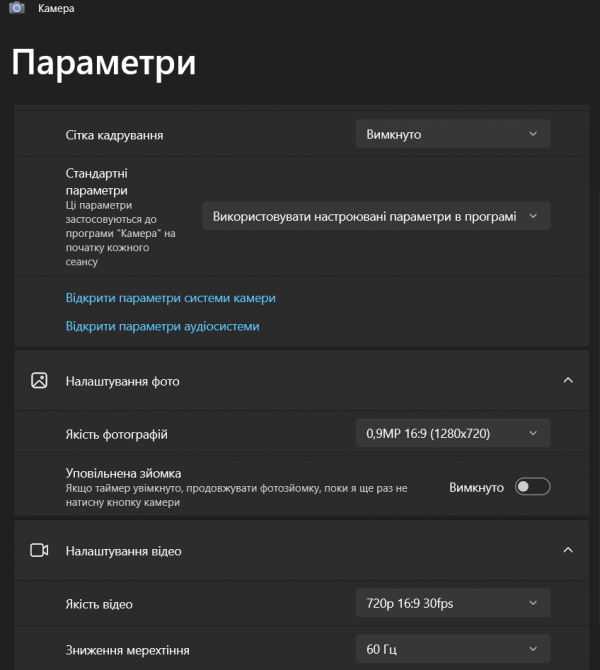The image size is (600, 670).
Task: Open the Сітка кадрування dropdown
Action: 452,134
